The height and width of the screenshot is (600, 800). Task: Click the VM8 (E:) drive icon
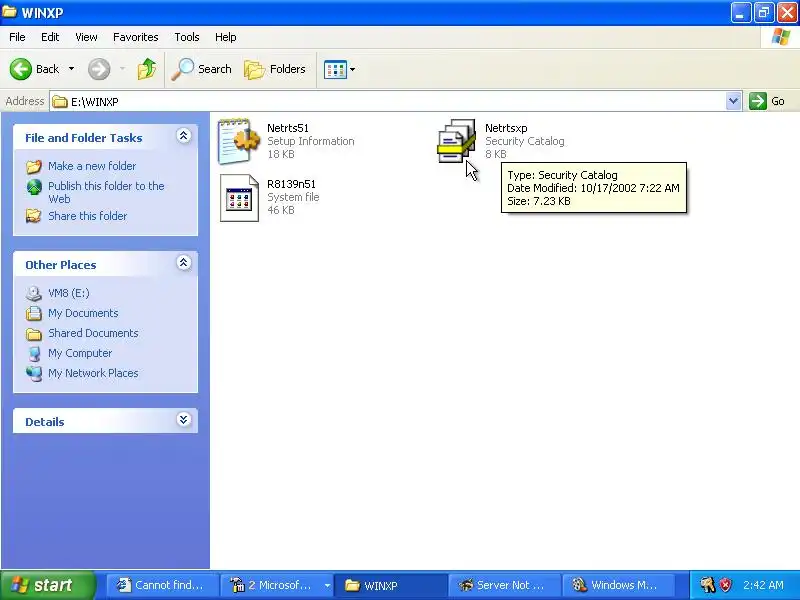(x=34, y=293)
